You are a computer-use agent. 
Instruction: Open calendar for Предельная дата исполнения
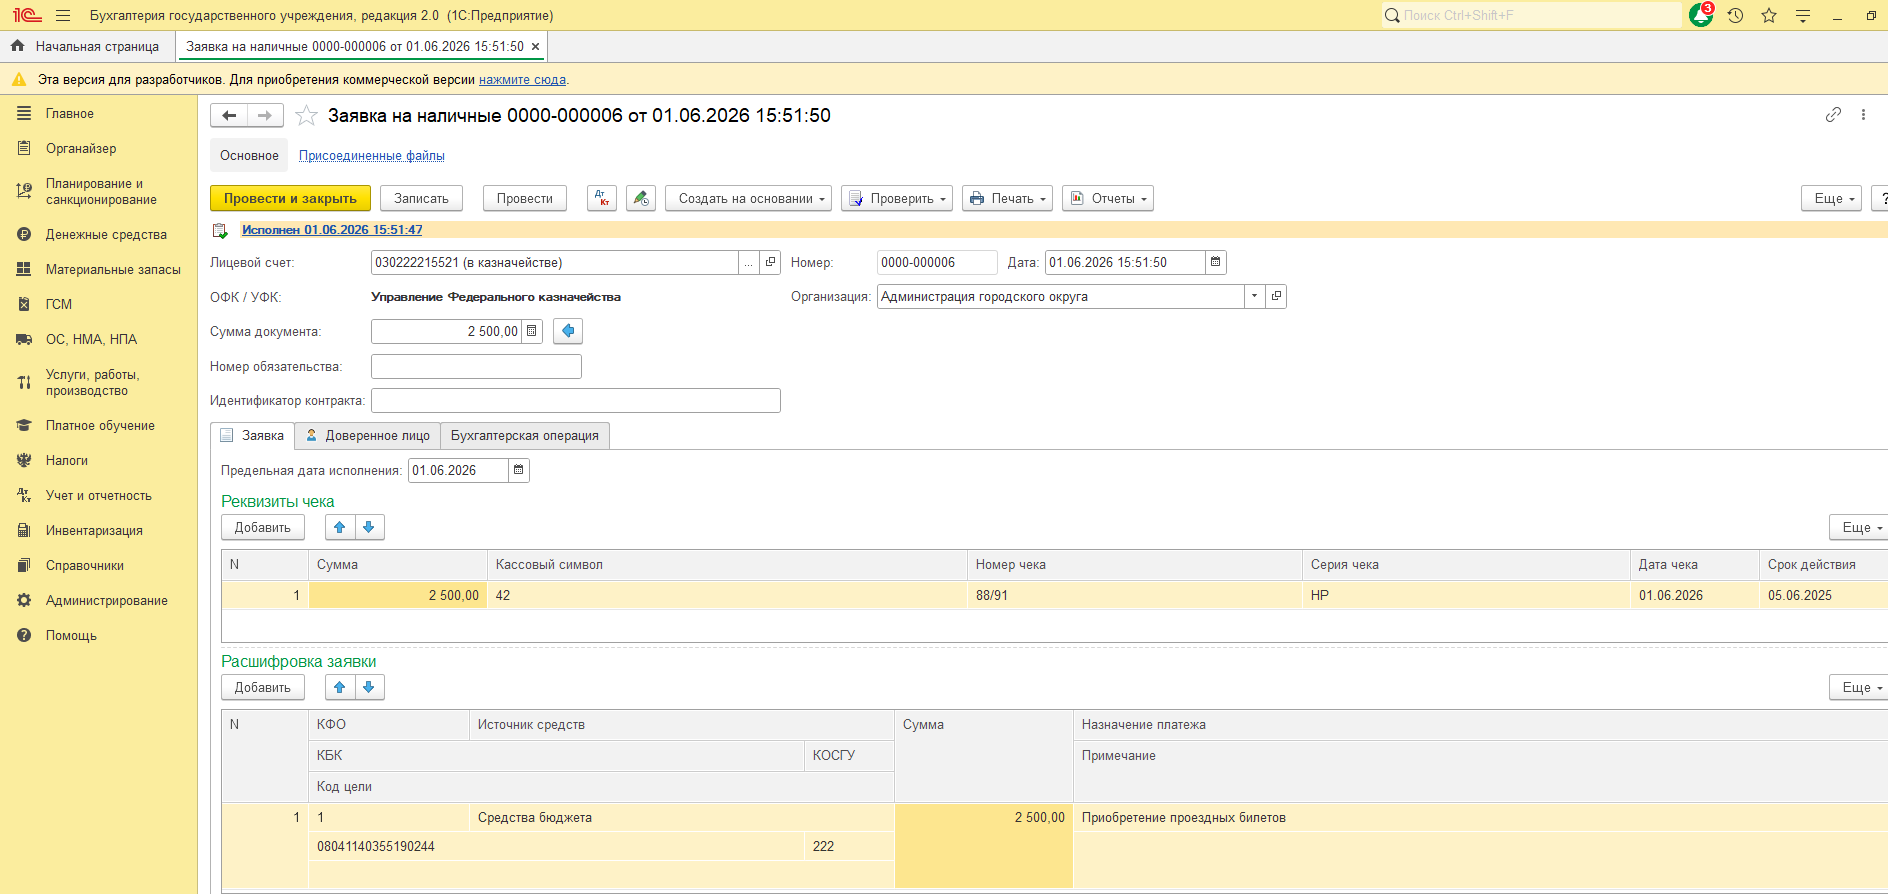point(519,470)
